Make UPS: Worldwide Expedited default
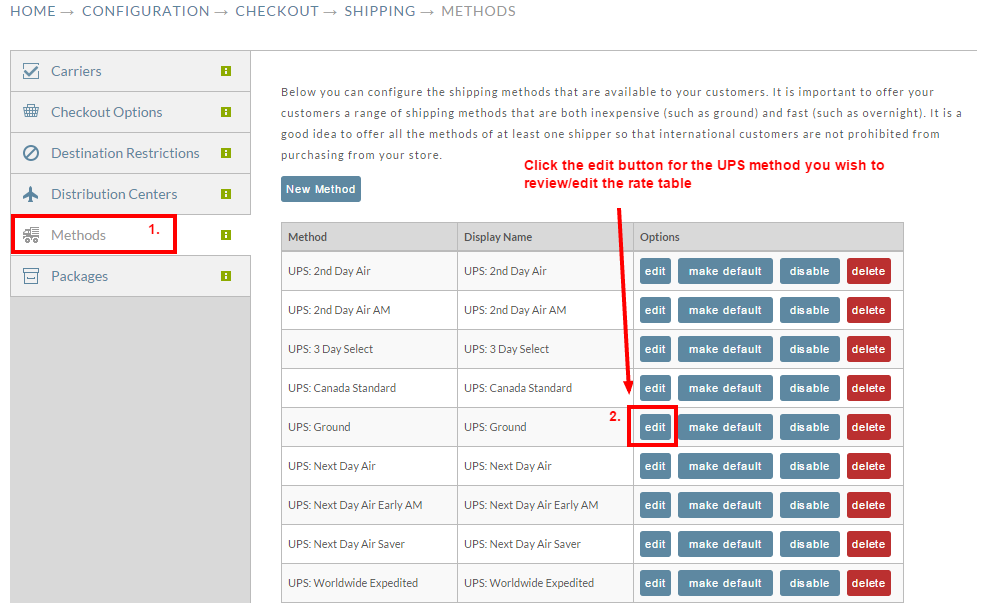Screen dimensions: 992x603 (725, 583)
